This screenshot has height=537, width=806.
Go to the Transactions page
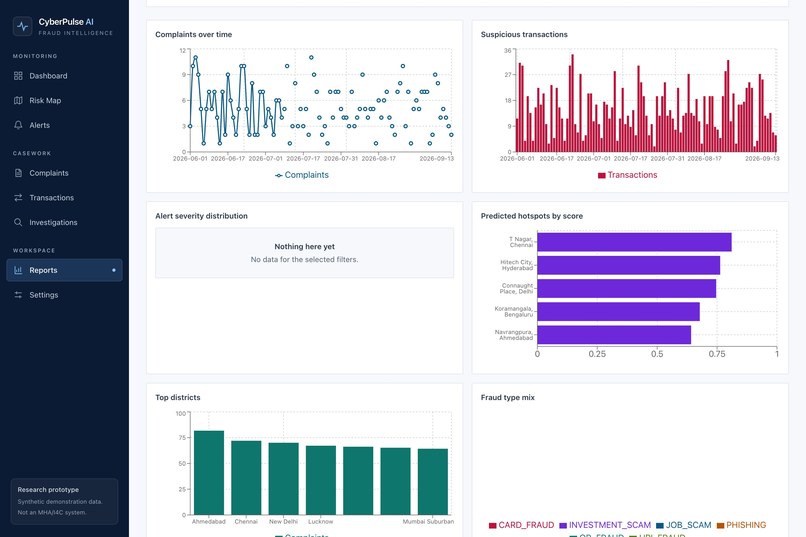pyautogui.click(x=64, y=198)
